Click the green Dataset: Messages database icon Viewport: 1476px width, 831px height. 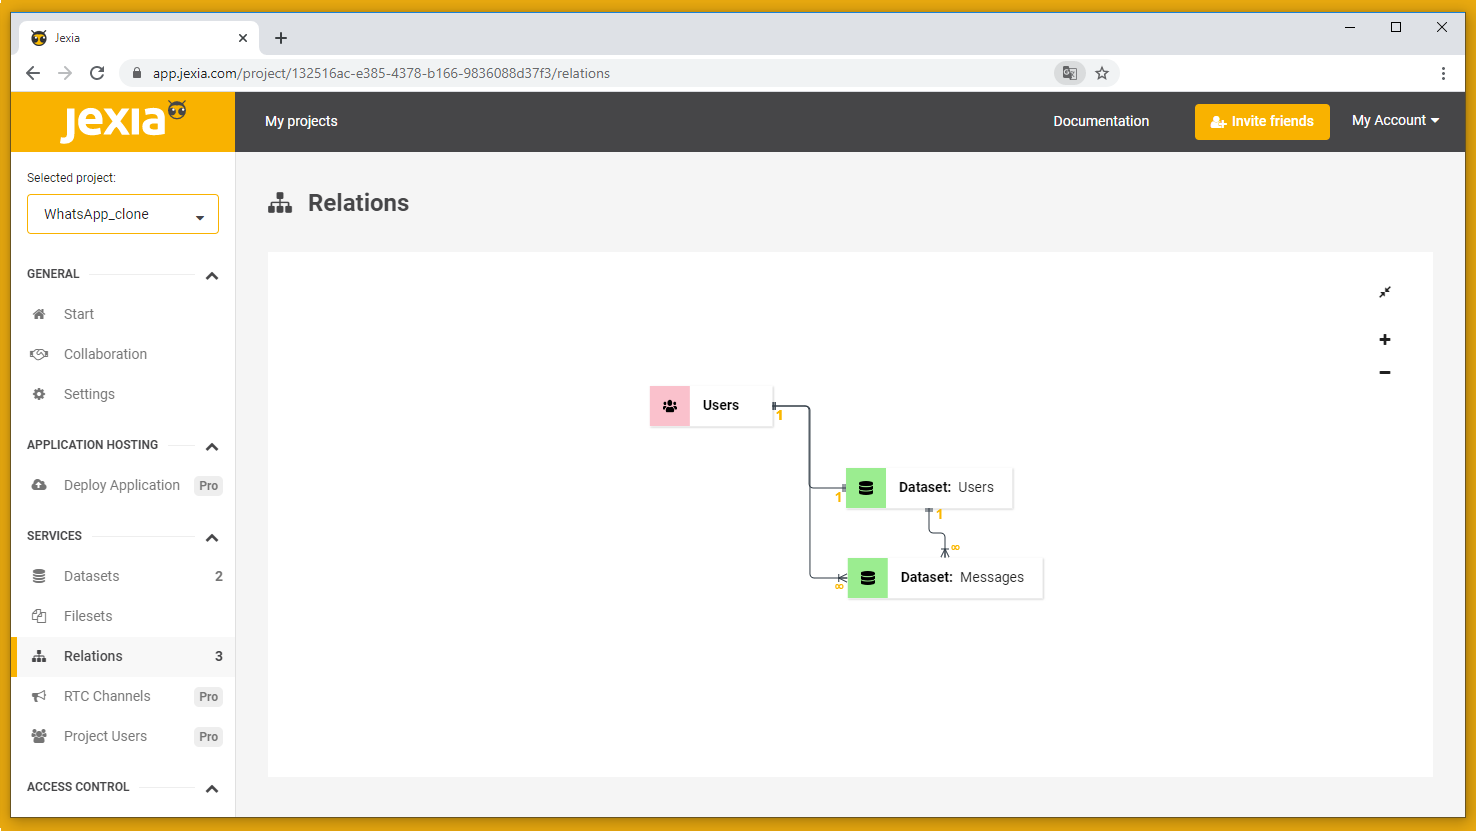pos(868,578)
